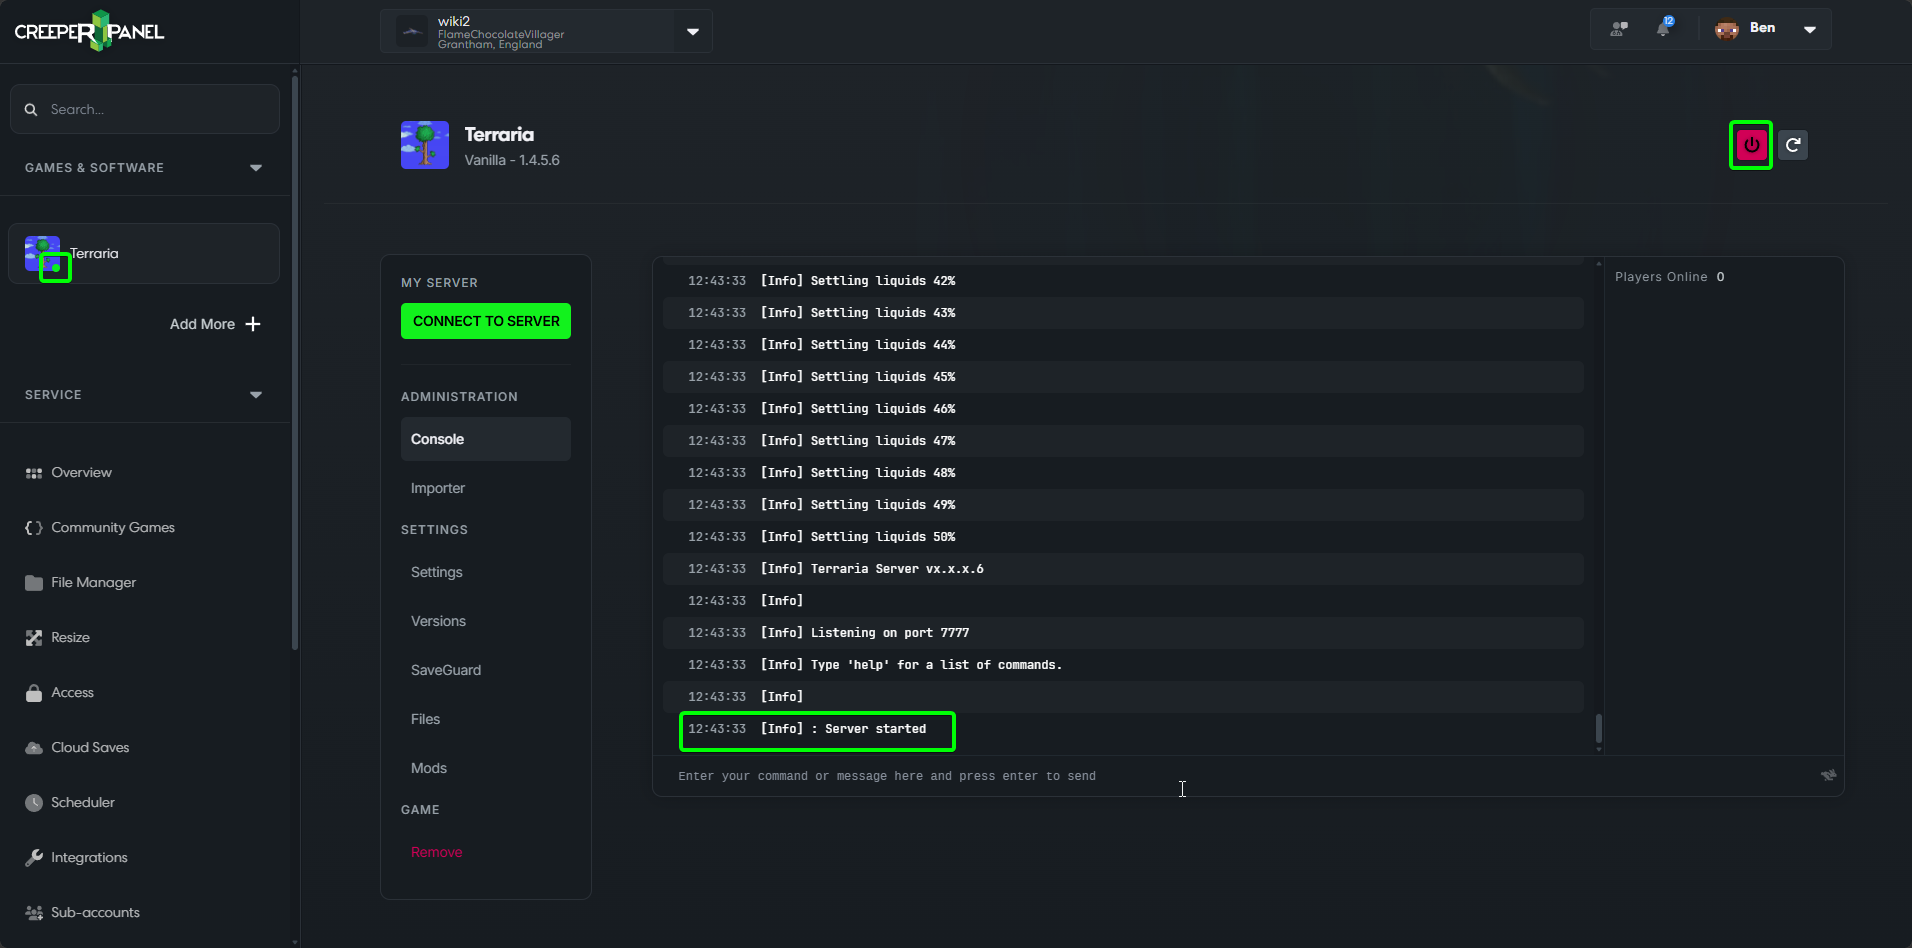Open the Integrations link
Image resolution: width=1912 pixels, height=948 pixels.
(x=89, y=858)
